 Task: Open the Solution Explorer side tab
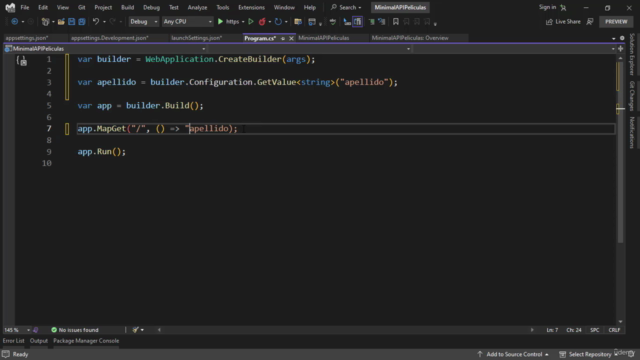click(632, 54)
